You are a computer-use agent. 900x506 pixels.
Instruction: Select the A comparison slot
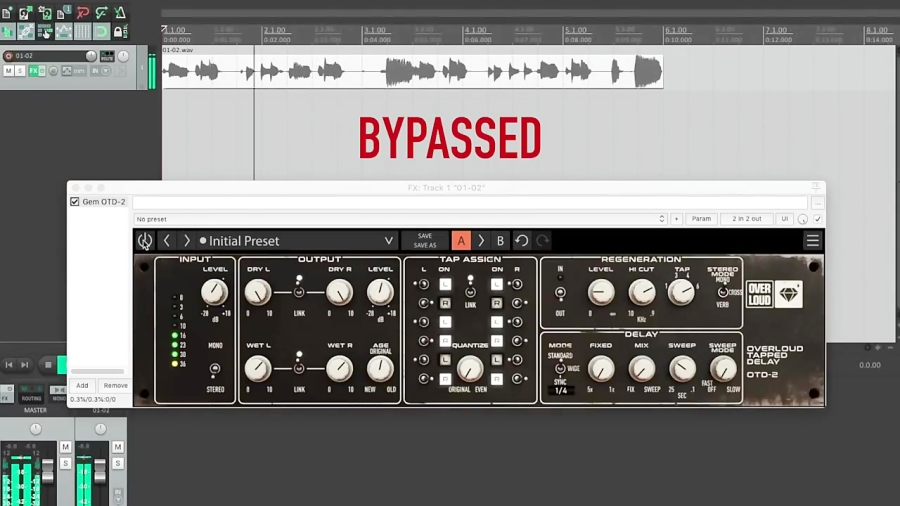(461, 241)
